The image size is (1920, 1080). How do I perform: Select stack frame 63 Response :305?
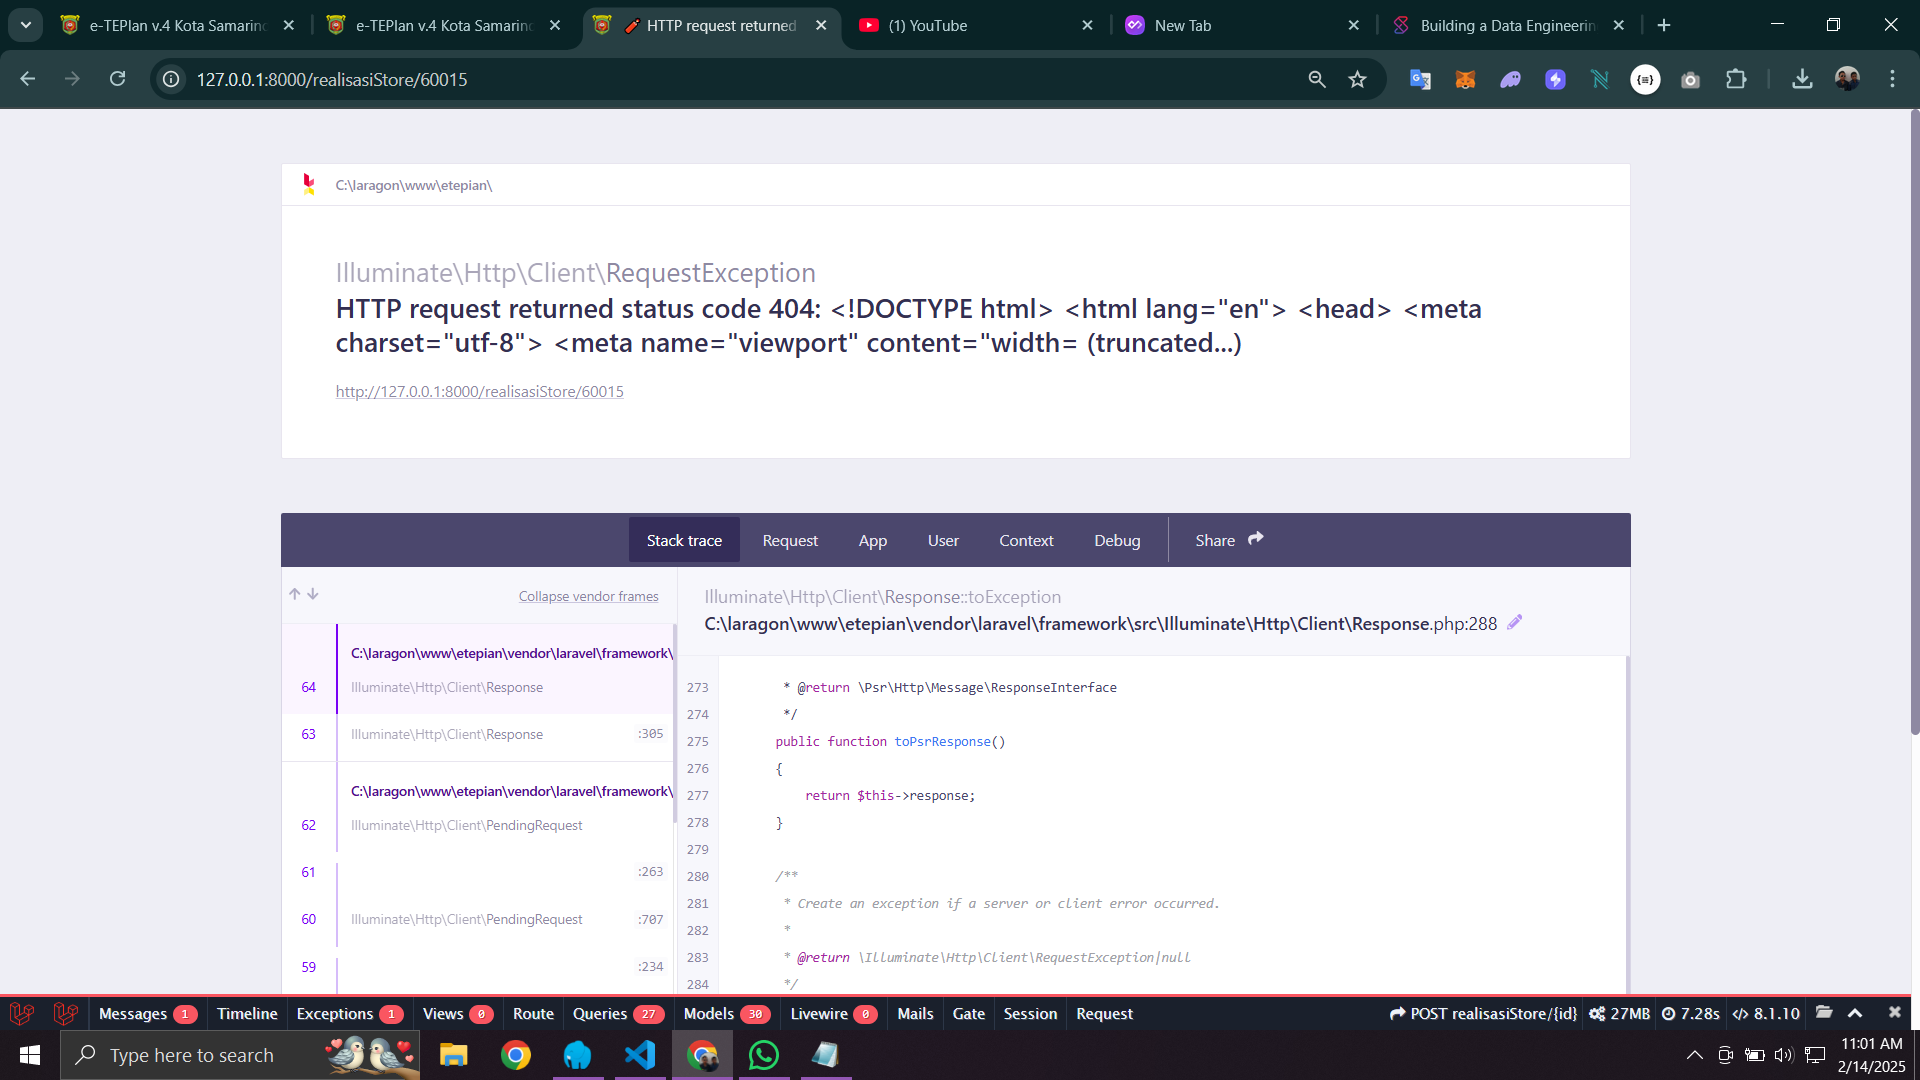point(480,734)
